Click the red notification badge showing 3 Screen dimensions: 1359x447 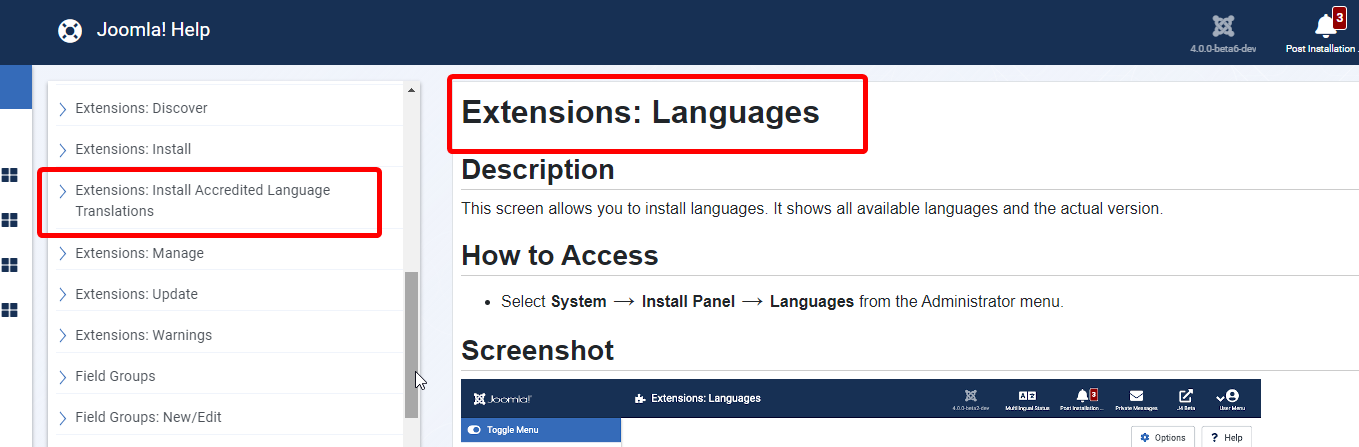click(x=1339, y=17)
